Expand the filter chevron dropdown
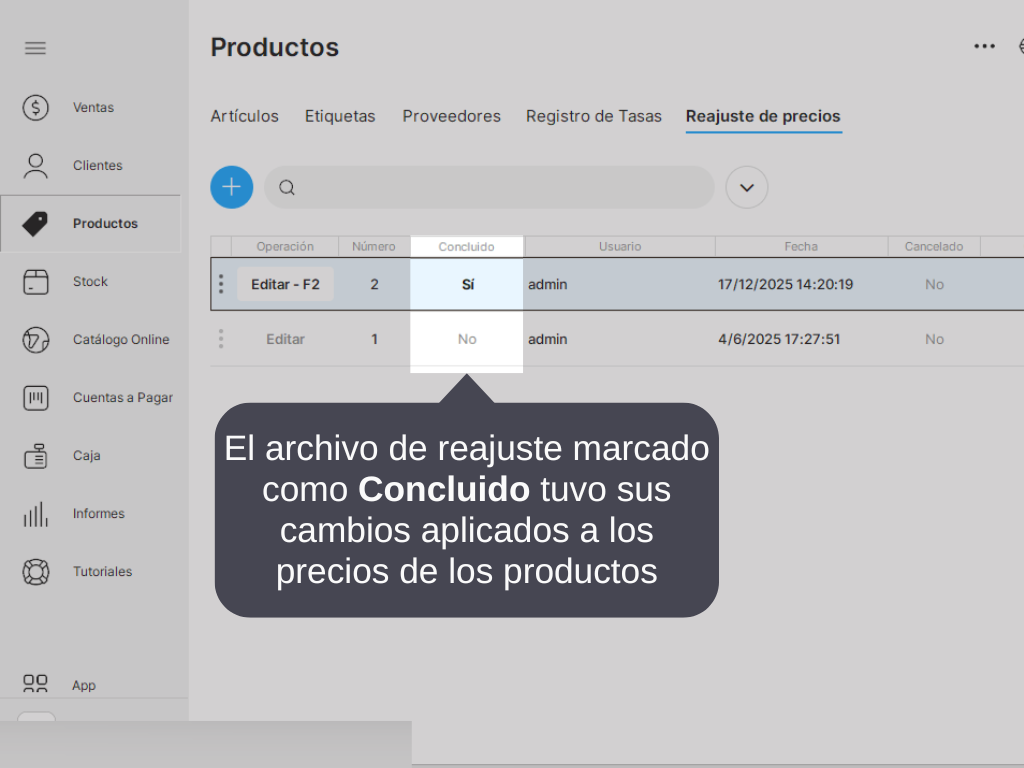This screenshot has height=768, width=1024. (746, 187)
